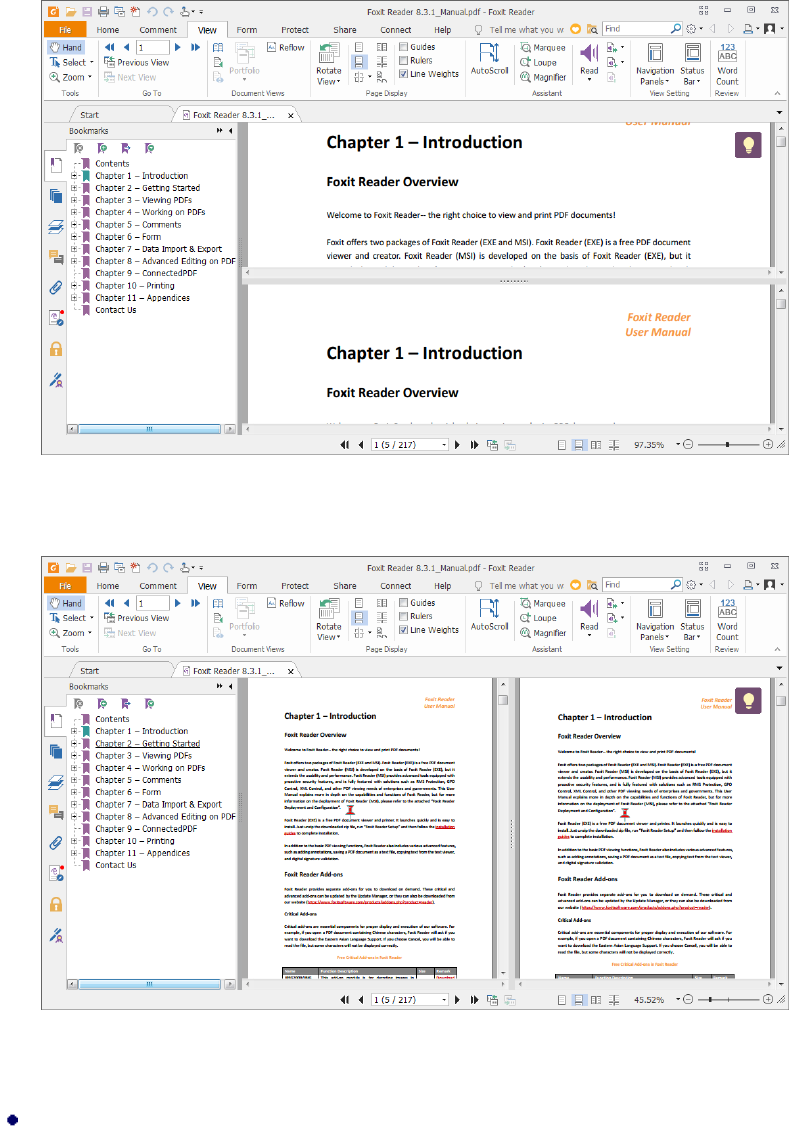This screenshot has width=789, height=1127.
Task: Open Comments panel icon in upper window sidebar
Action: pyautogui.click(x=55, y=257)
